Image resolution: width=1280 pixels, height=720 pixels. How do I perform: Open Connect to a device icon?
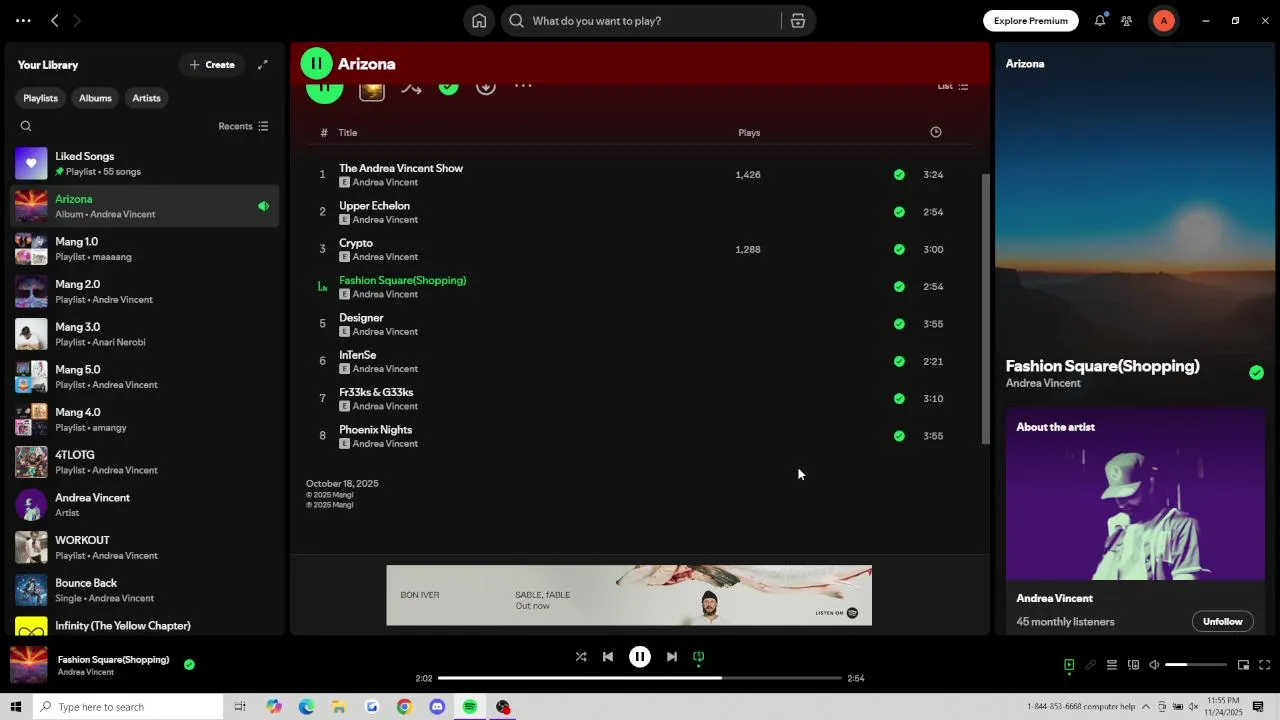1133,665
